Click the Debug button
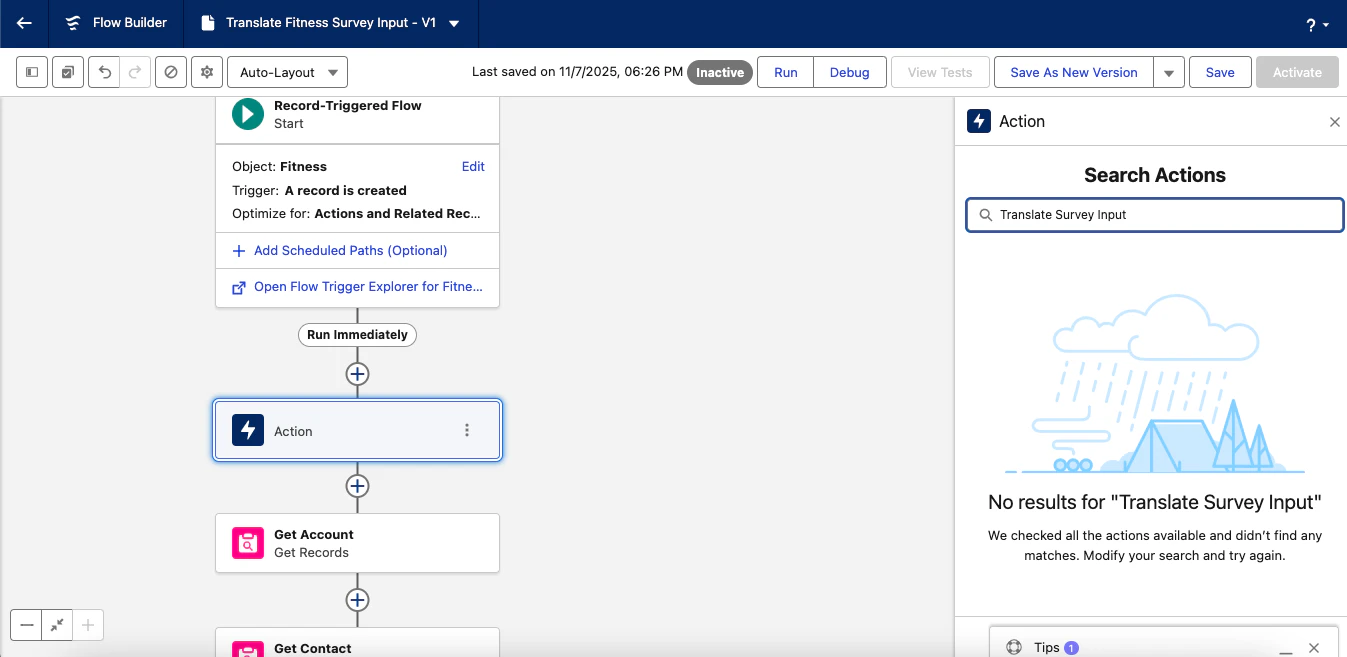The image size is (1347, 657). [x=850, y=72]
